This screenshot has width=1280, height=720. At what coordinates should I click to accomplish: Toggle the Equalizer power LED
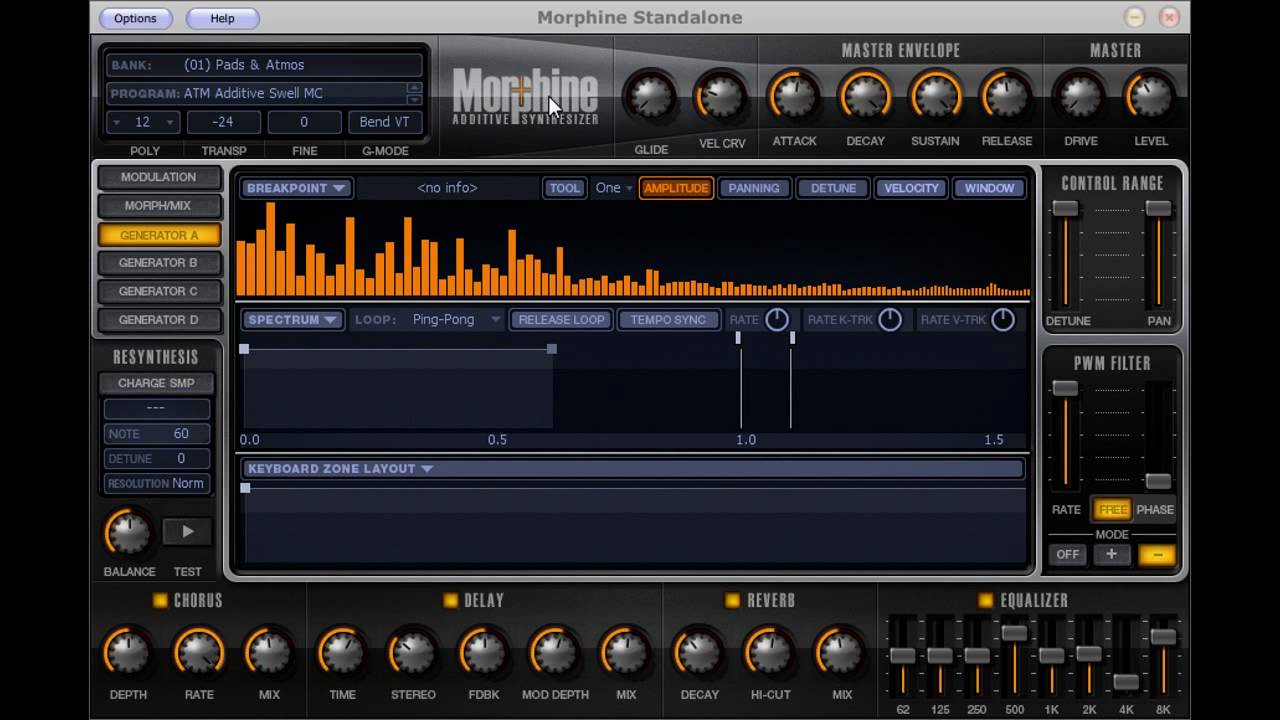[x=985, y=600]
